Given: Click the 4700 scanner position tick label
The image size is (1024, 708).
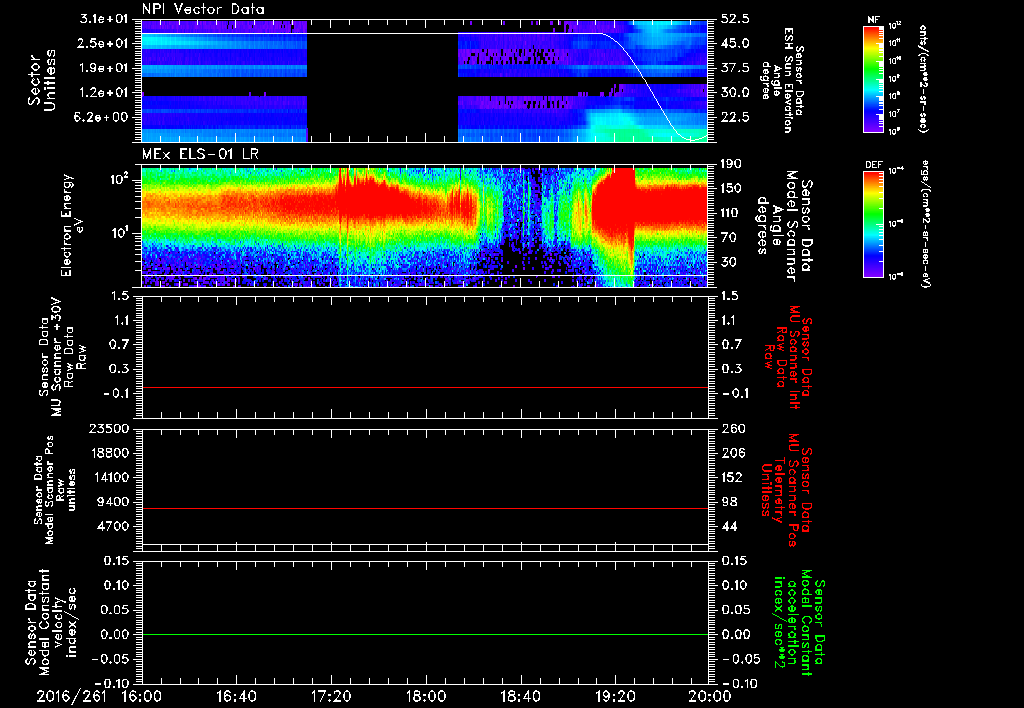Looking at the screenshot, I should tap(114, 526).
